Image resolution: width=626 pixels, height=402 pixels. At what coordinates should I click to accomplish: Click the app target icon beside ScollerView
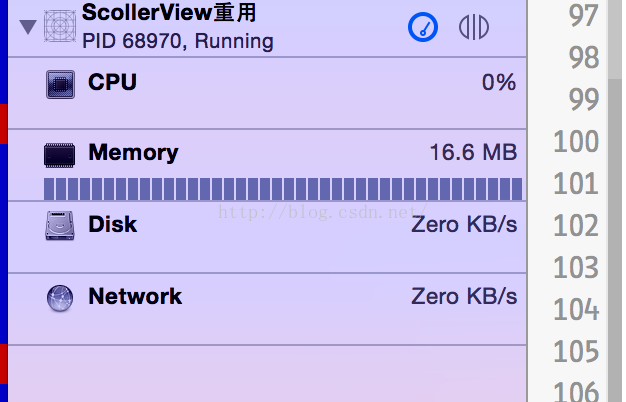pyautogui.click(x=60, y=26)
